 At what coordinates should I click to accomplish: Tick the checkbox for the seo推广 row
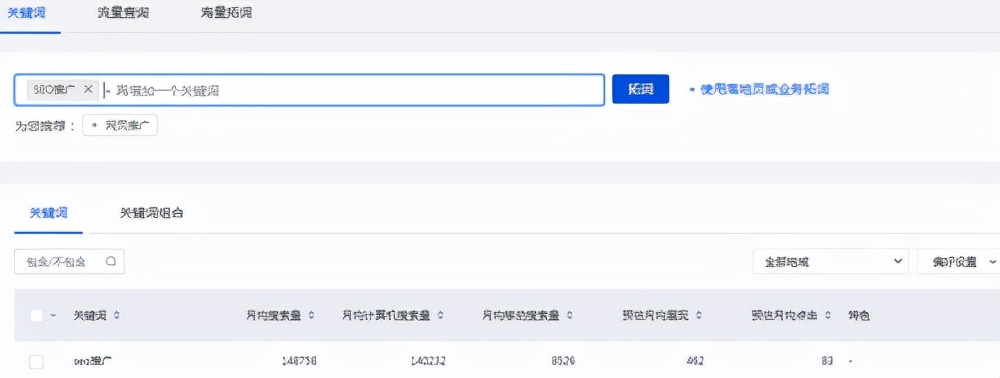pyautogui.click(x=36, y=362)
